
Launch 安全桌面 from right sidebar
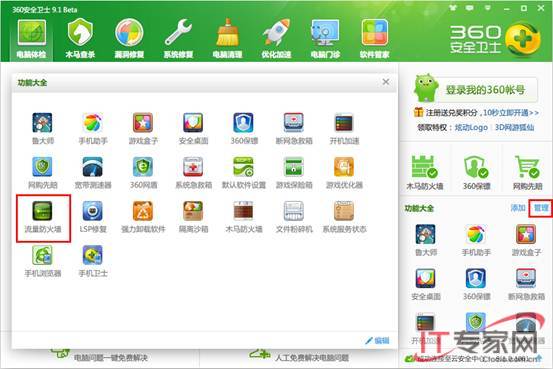[x=426, y=284]
